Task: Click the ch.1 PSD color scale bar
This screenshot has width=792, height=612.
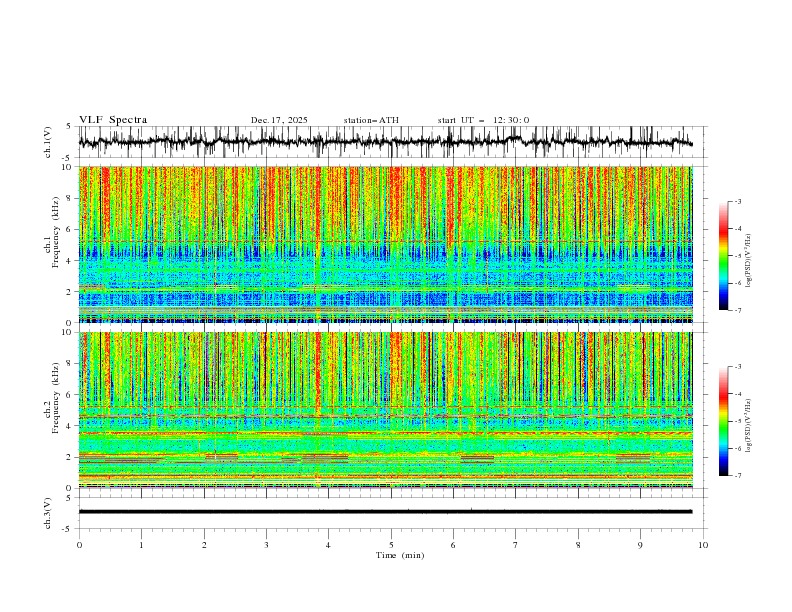Action: pos(723,256)
